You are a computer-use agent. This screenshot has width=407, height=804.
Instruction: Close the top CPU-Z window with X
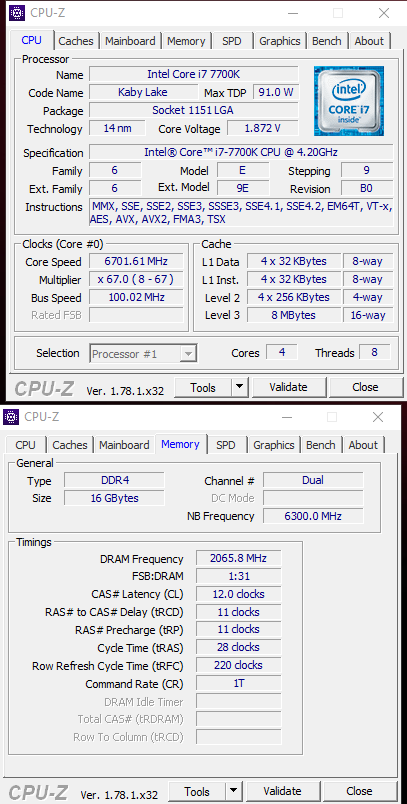tap(383, 13)
